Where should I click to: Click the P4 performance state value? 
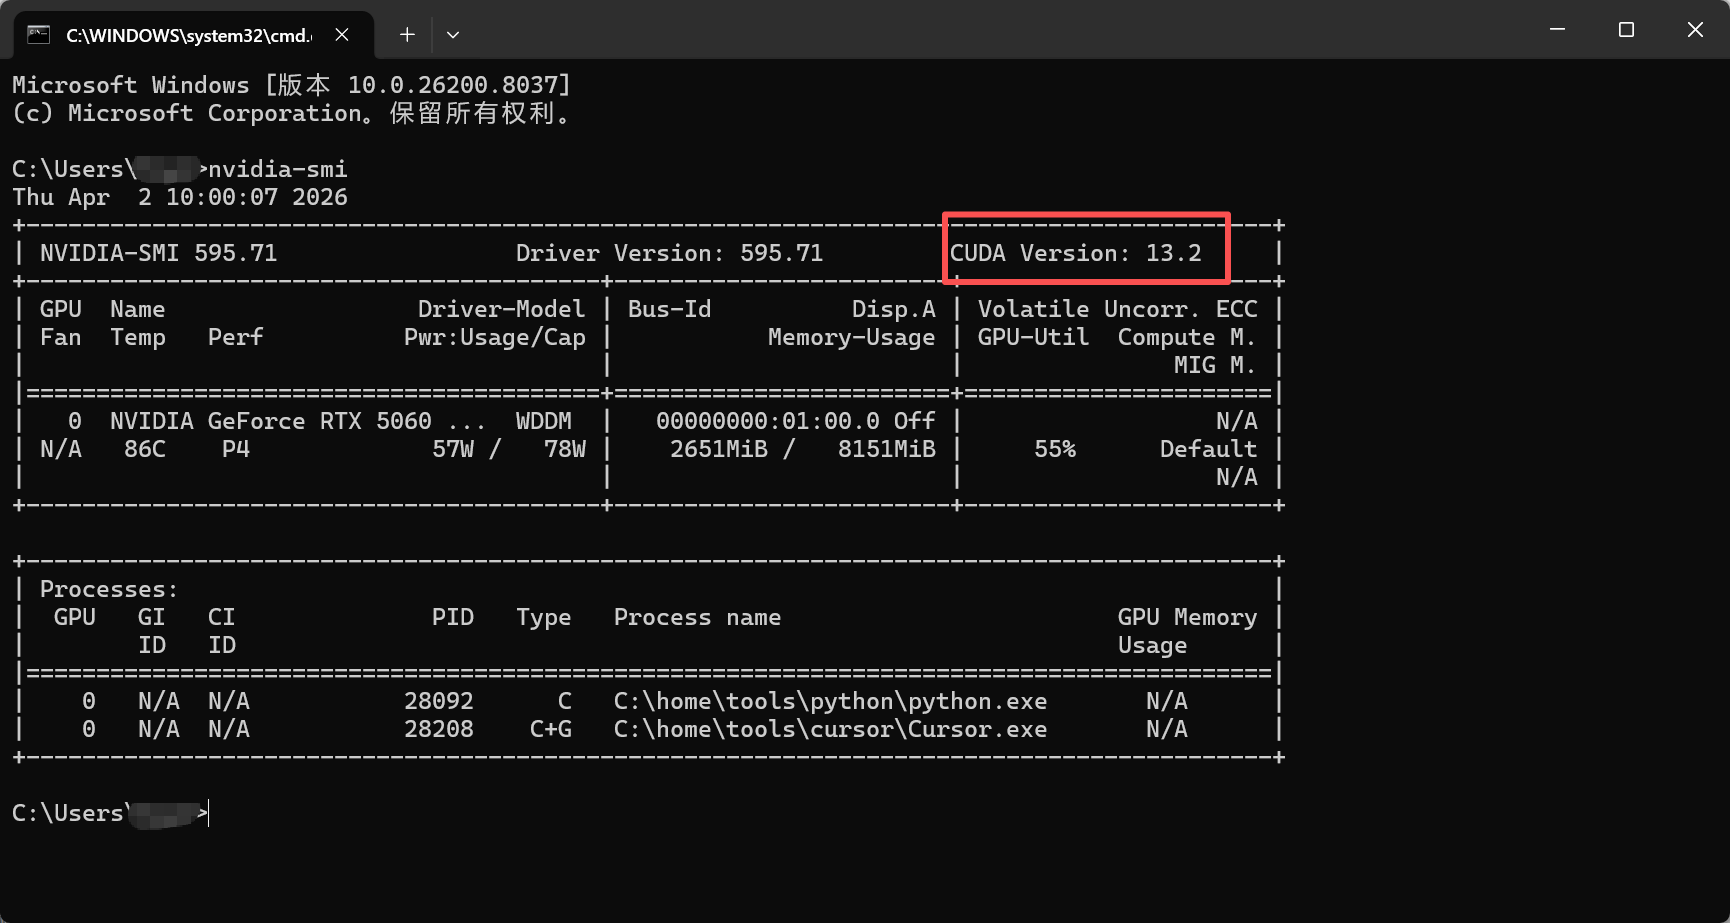pos(236,449)
